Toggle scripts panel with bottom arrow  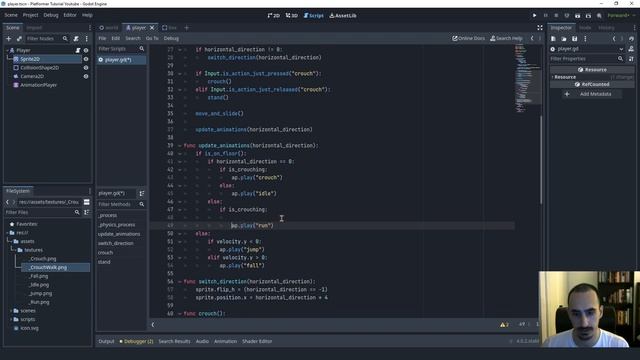pyautogui.click(x=153, y=325)
